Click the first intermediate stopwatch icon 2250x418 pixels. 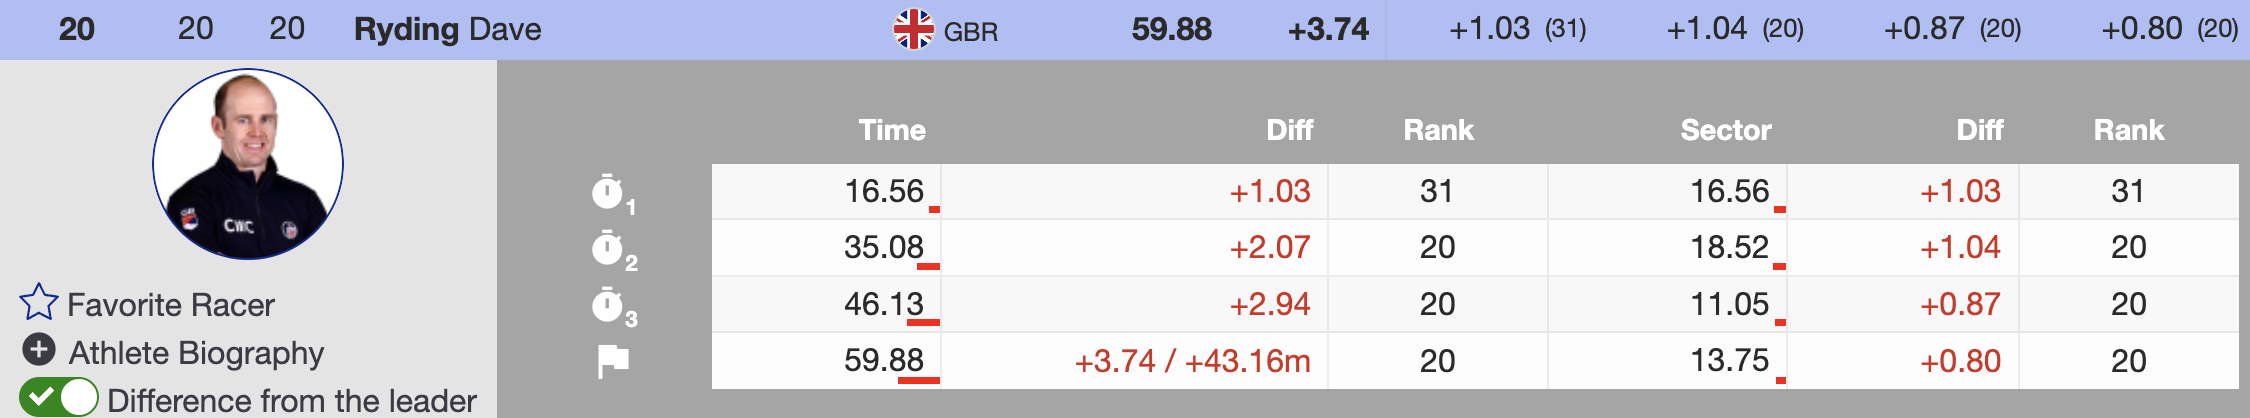608,191
